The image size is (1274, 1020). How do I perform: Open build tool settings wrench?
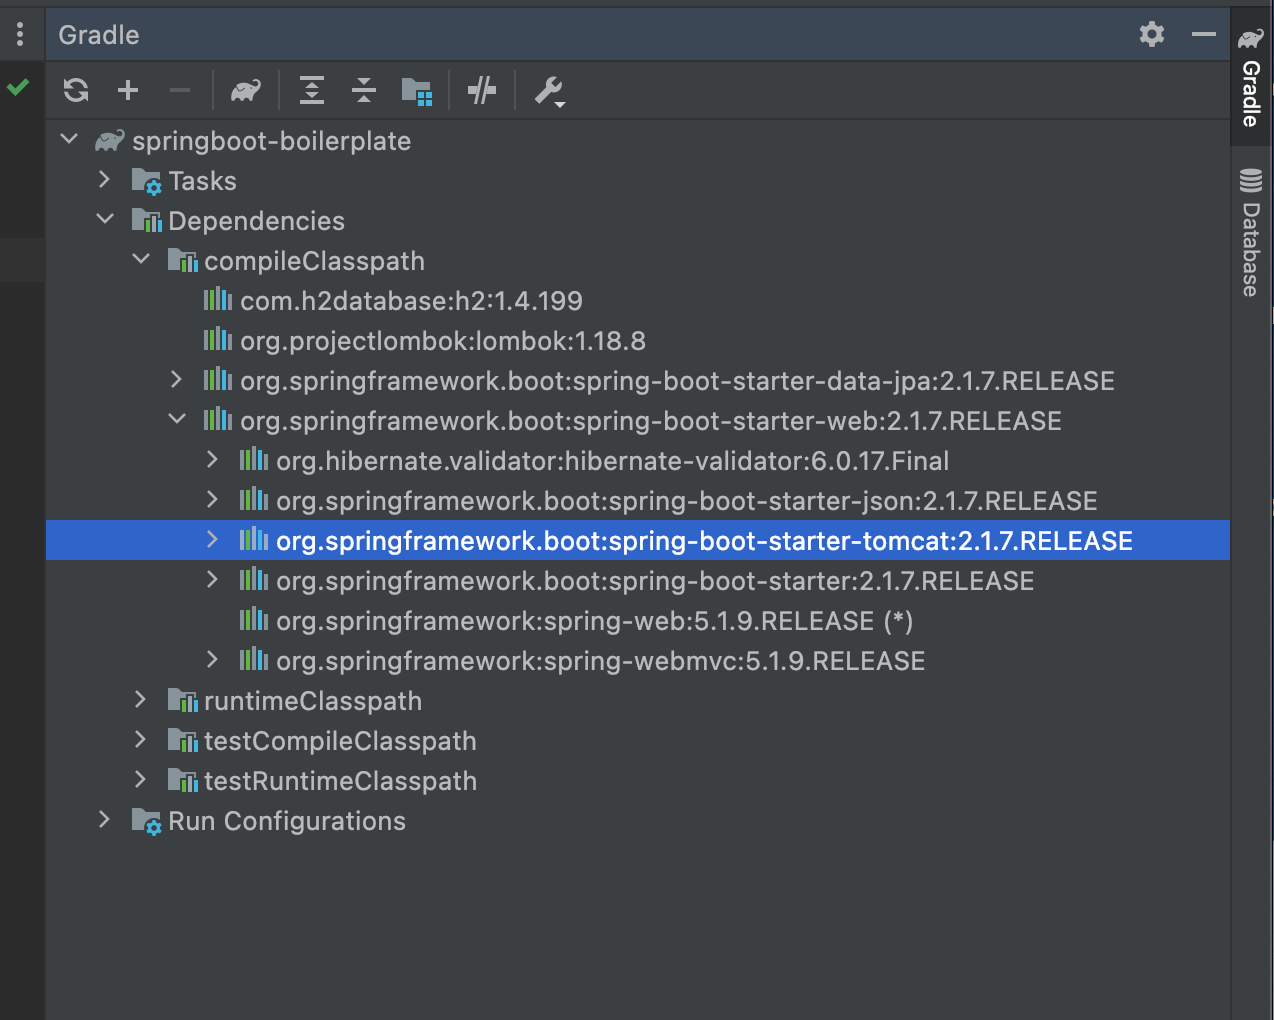(549, 92)
